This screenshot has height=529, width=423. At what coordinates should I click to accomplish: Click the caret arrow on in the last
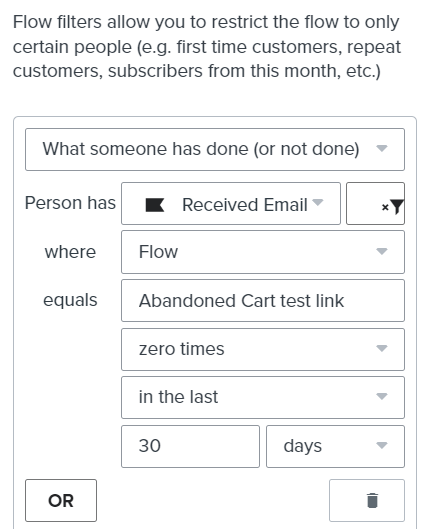382,396
